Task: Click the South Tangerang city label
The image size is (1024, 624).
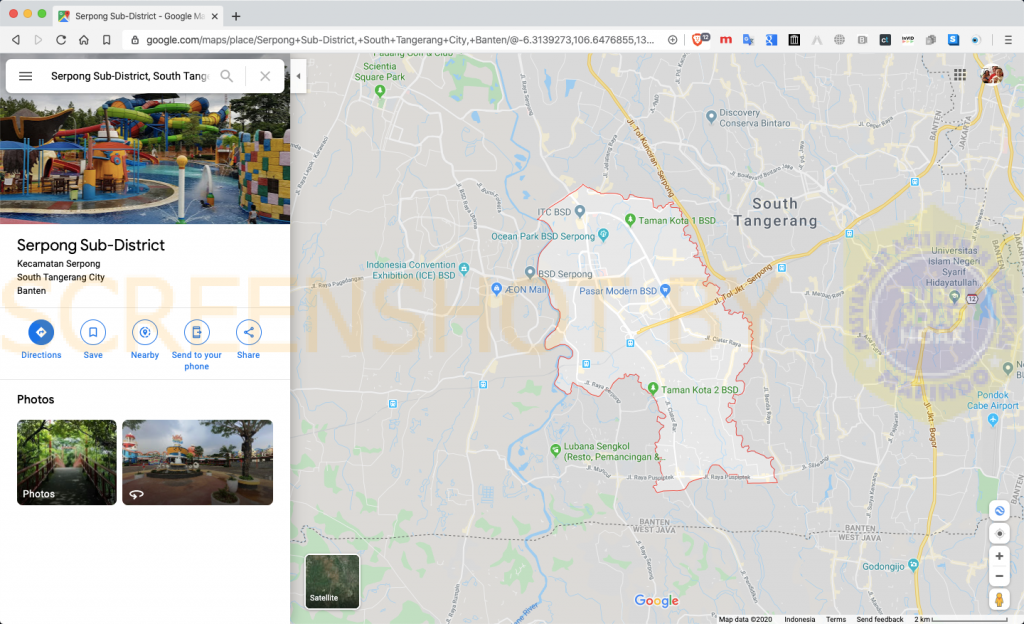Action: 775,212
